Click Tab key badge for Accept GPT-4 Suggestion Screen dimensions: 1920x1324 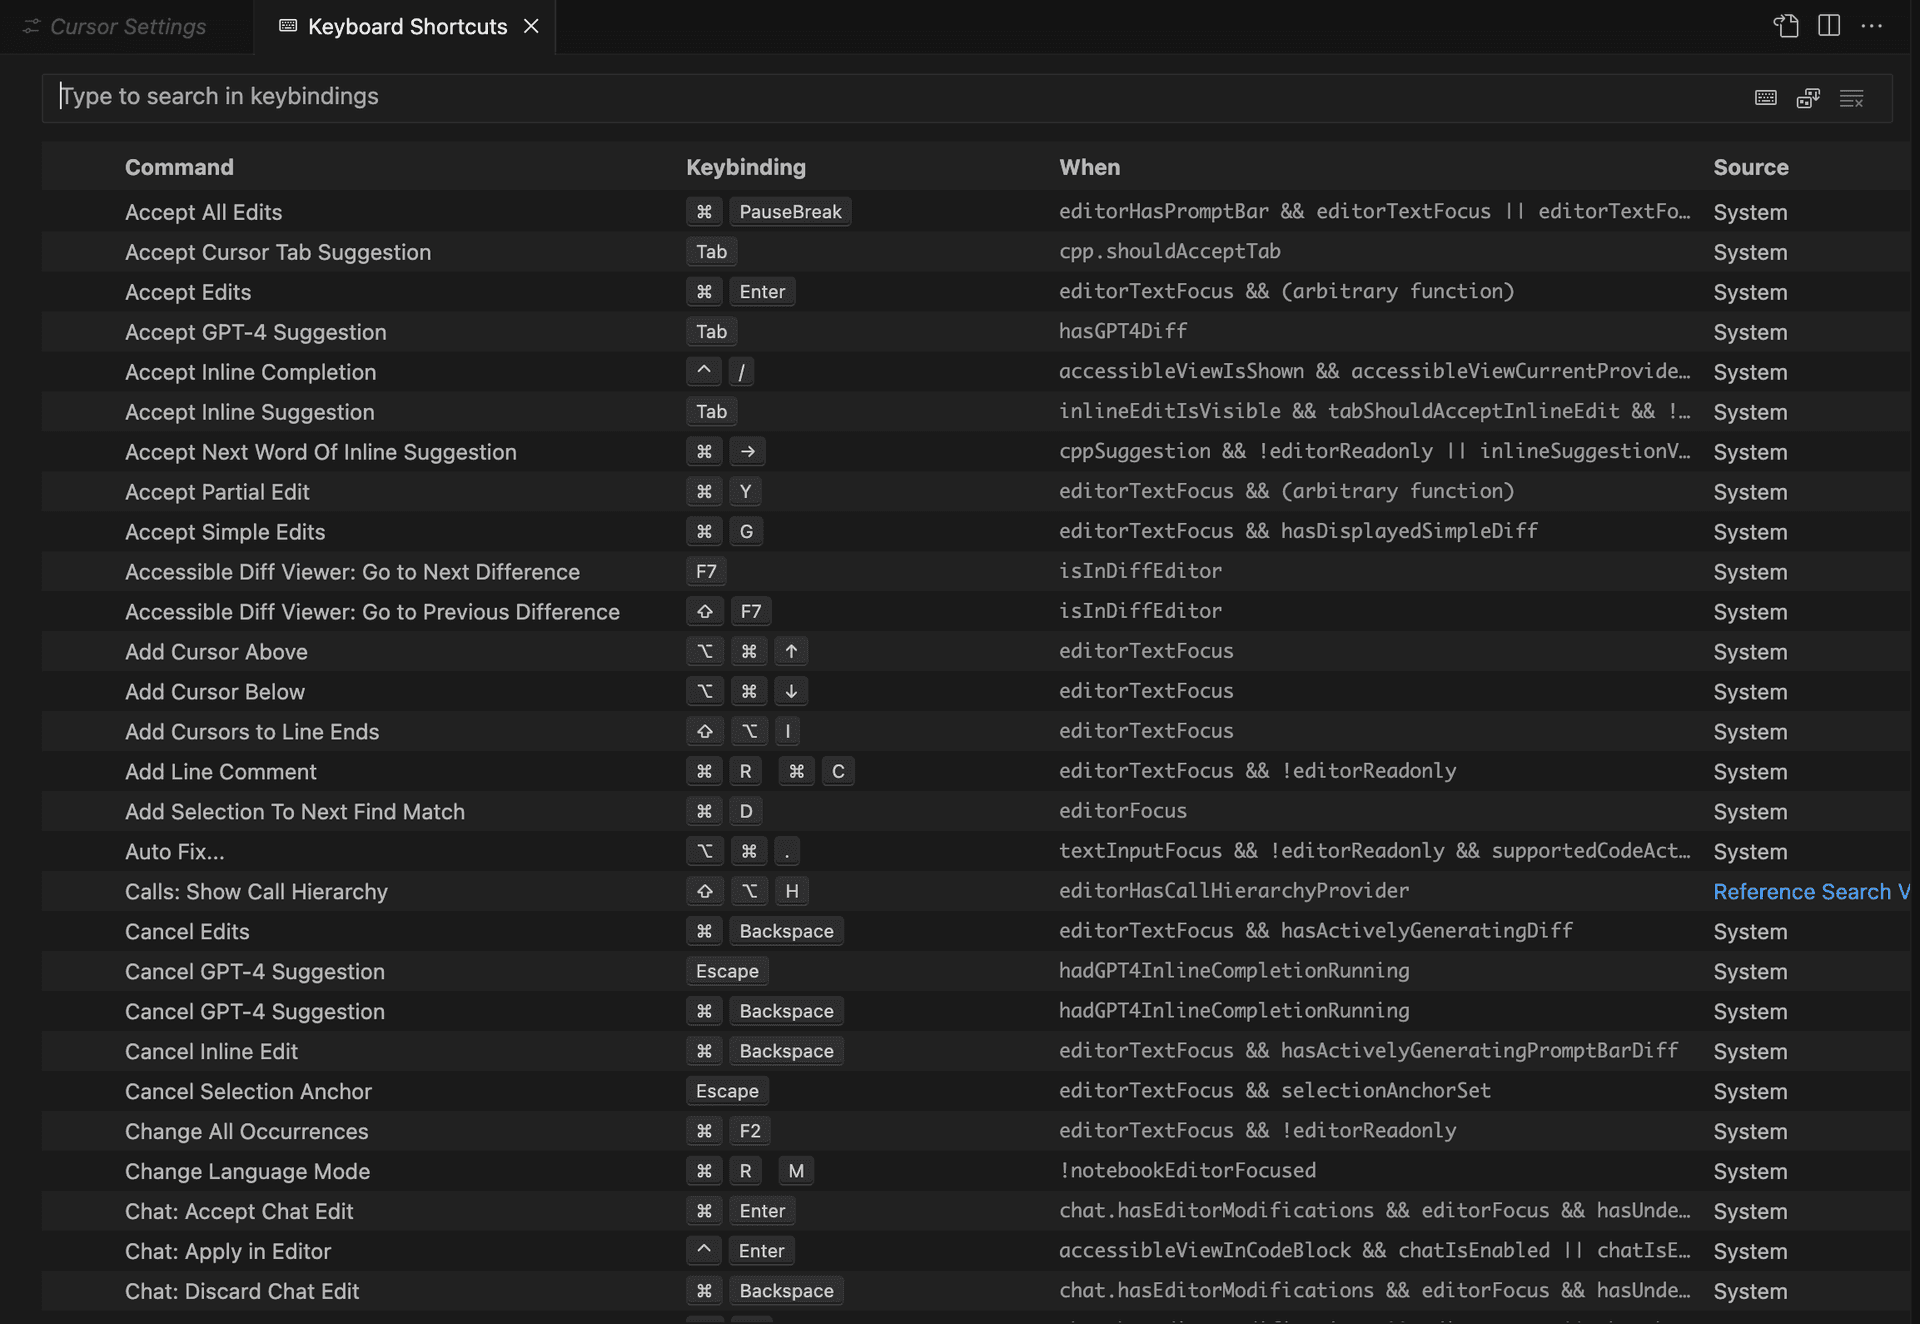pyautogui.click(x=711, y=332)
